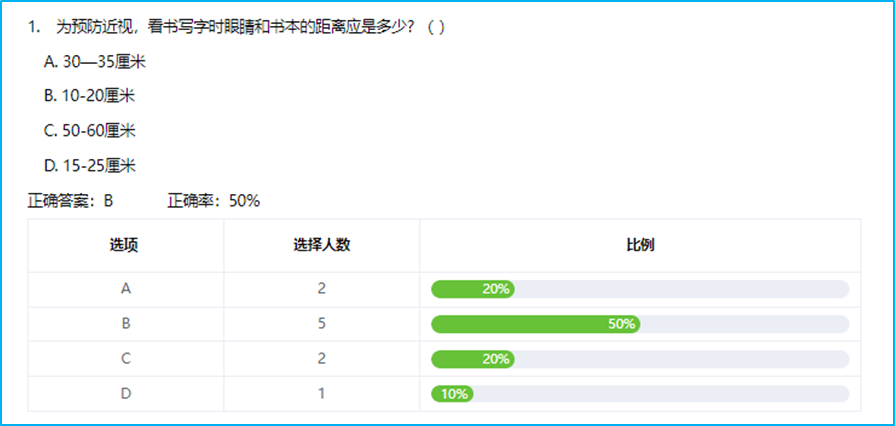Click the count 1 in row D
The width and height of the screenshot is (895, 426).
(x=321, y=393)
